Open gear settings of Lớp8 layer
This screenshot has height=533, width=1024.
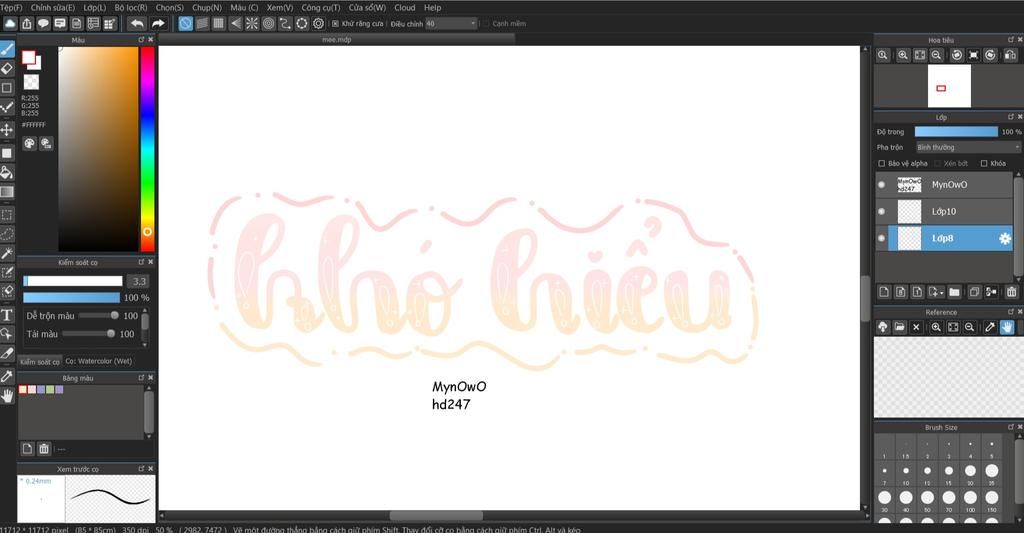click(x=1004, y=238)
